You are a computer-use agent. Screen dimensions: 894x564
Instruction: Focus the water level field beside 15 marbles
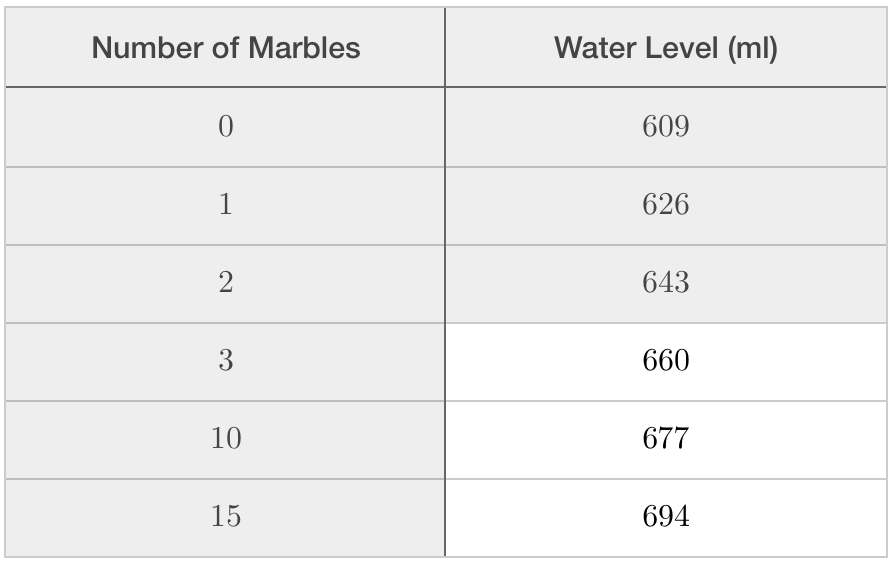666,517
